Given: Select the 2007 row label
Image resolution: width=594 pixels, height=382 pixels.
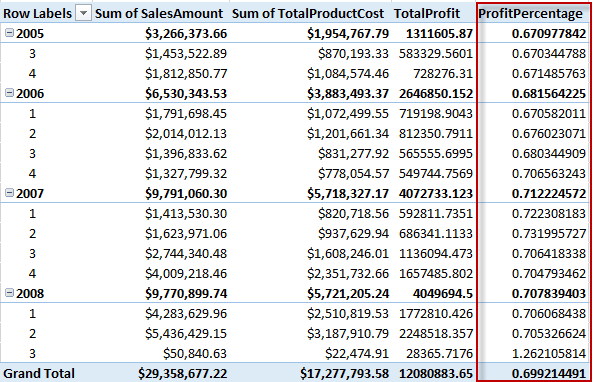Looking at the screenshot, I should tap(30, 194).
